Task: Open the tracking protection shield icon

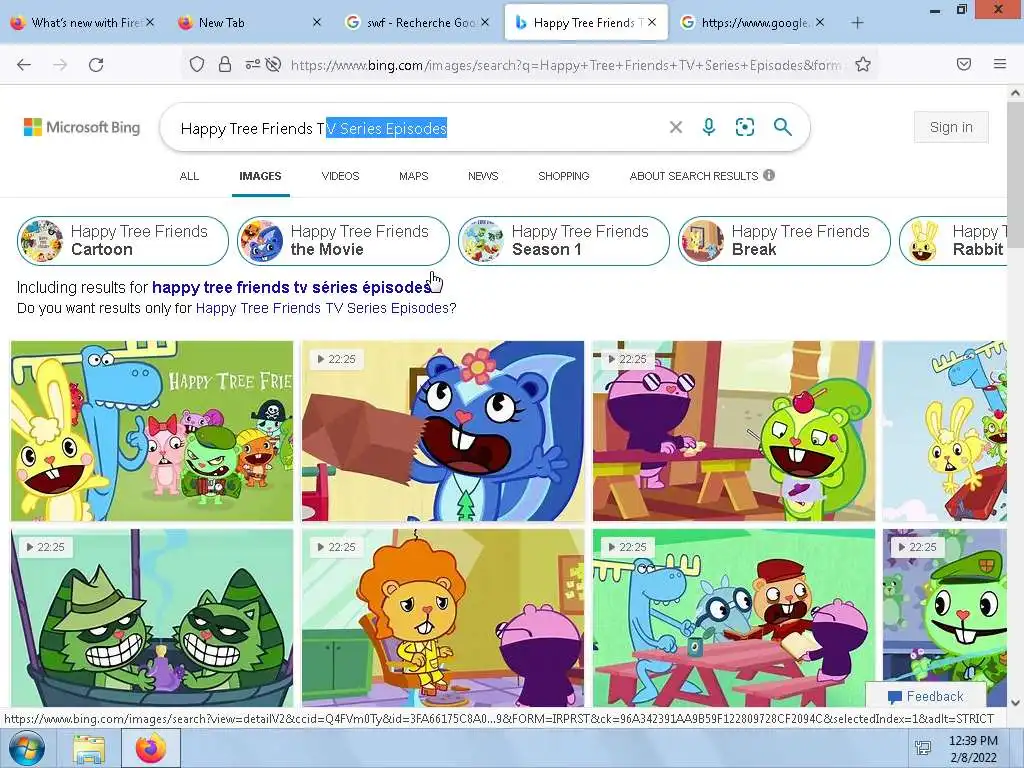Action: tap(197, 64)
